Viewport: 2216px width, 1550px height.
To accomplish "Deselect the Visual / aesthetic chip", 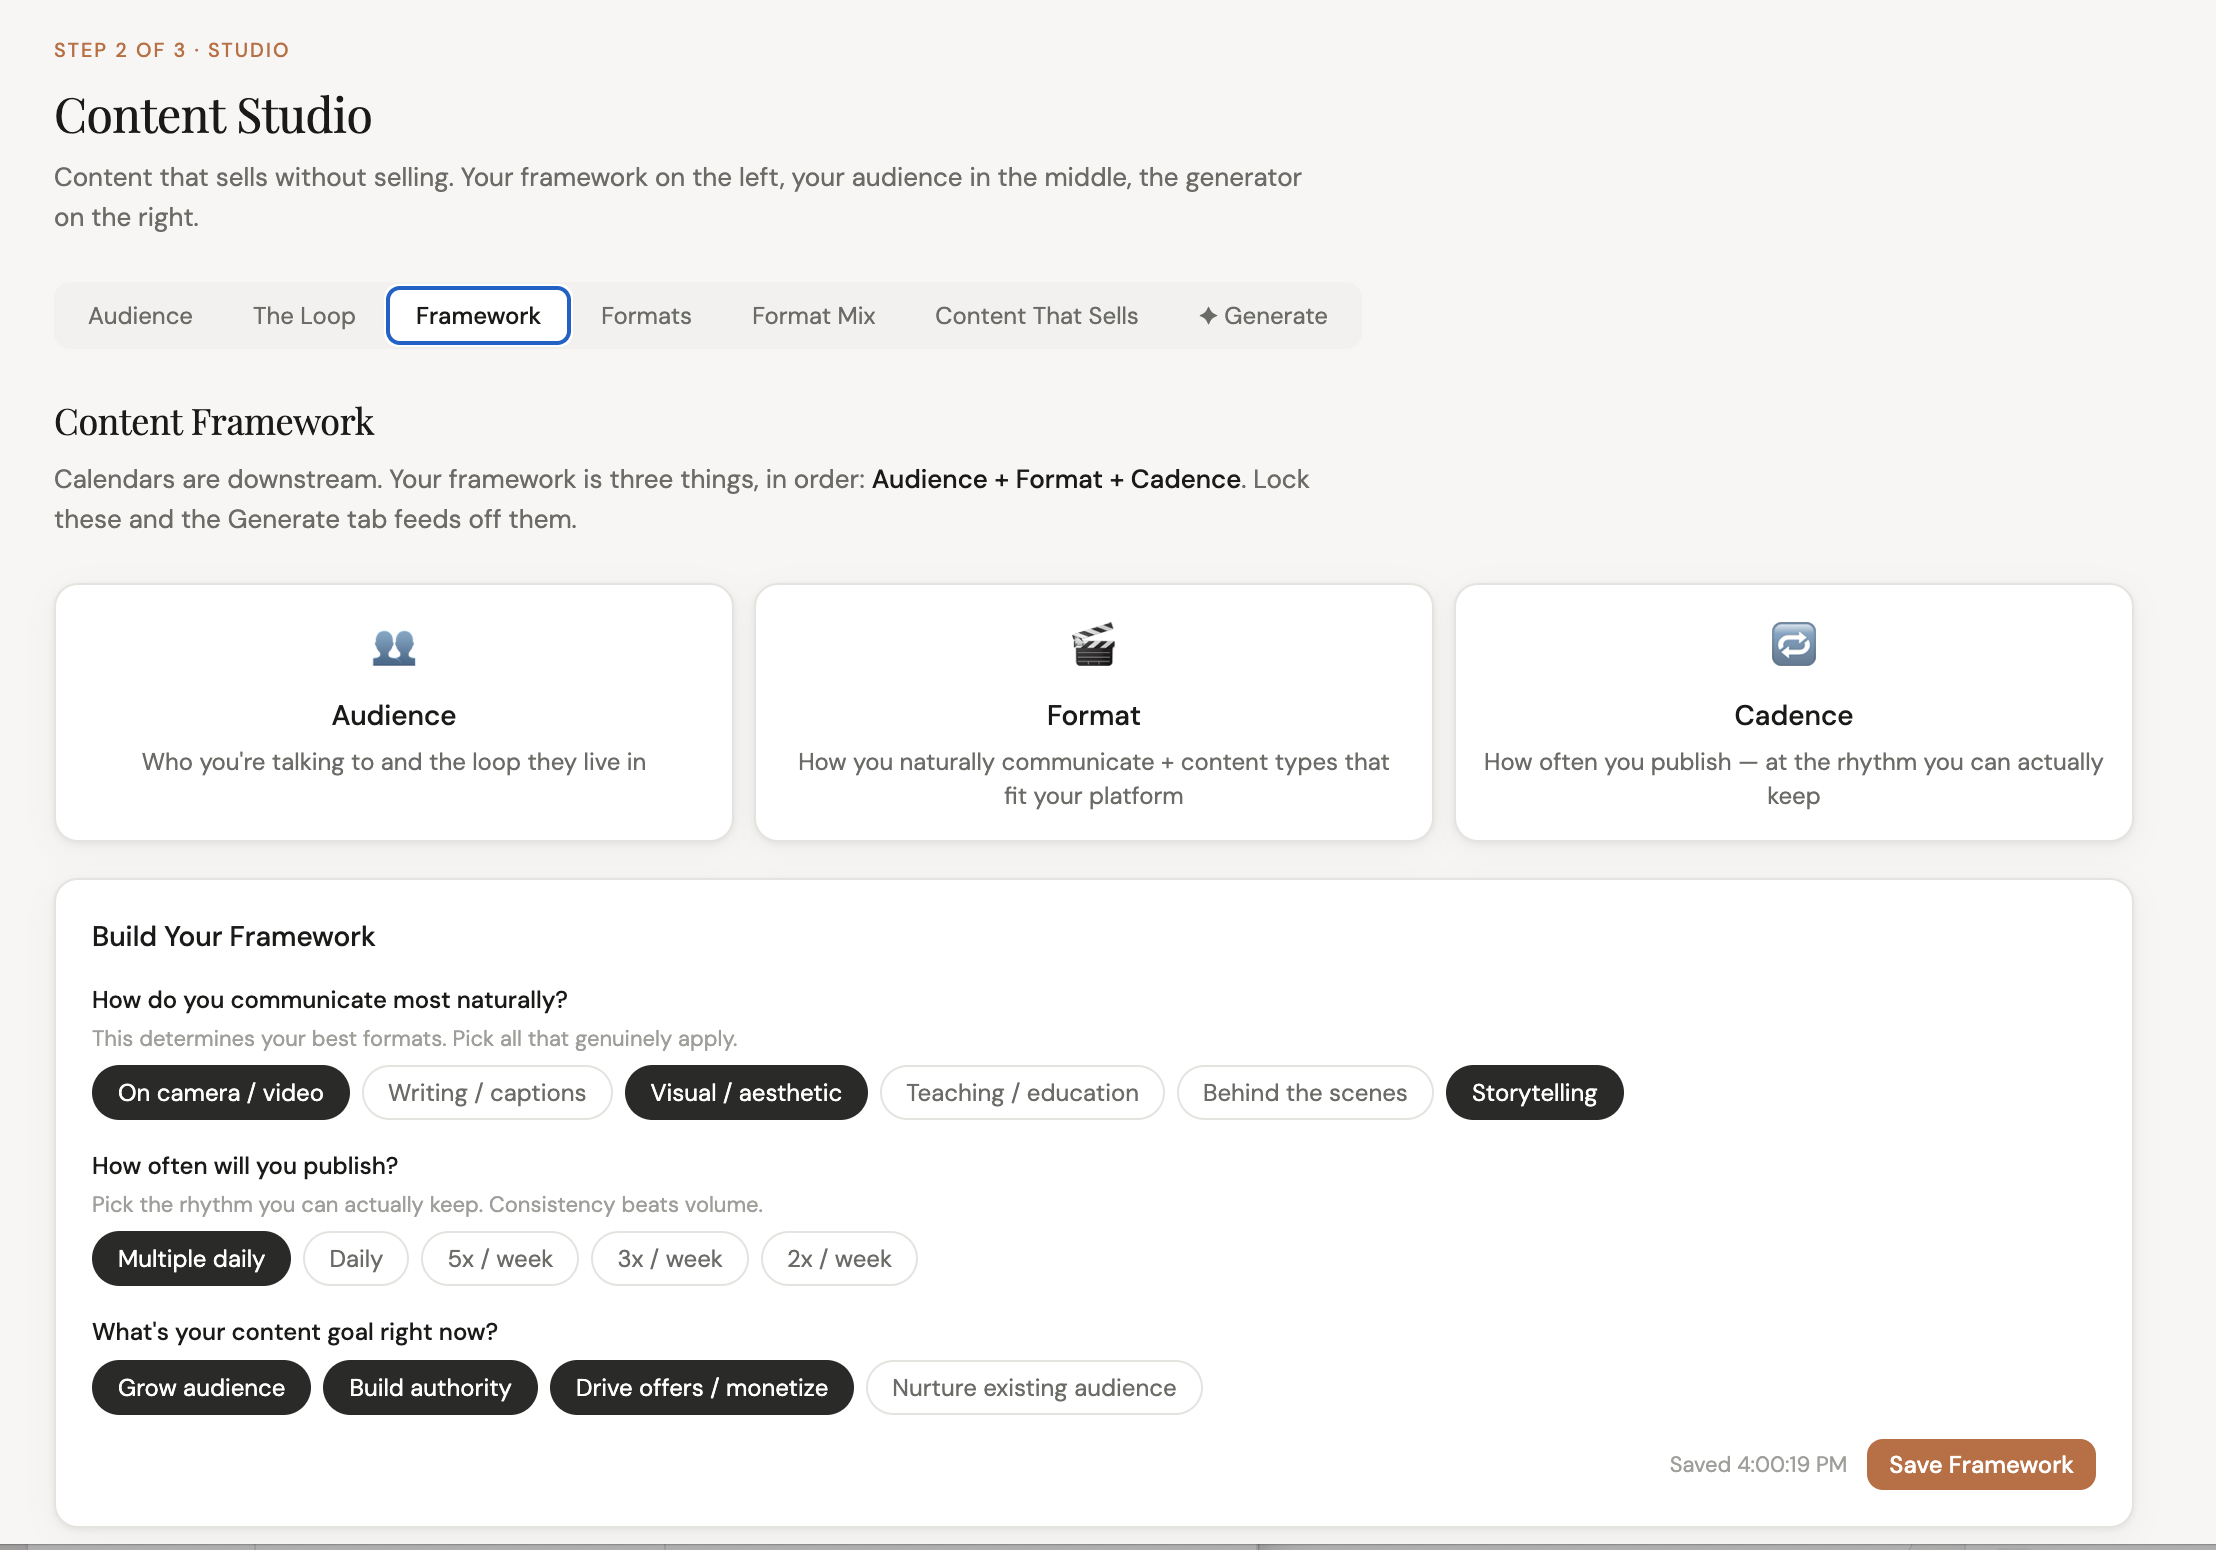I will [x=746, y=1093].
